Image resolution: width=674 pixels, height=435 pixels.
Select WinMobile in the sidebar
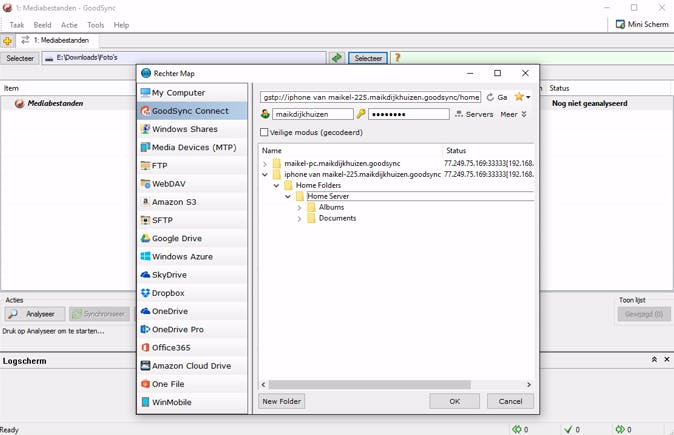tap(193, 402)
